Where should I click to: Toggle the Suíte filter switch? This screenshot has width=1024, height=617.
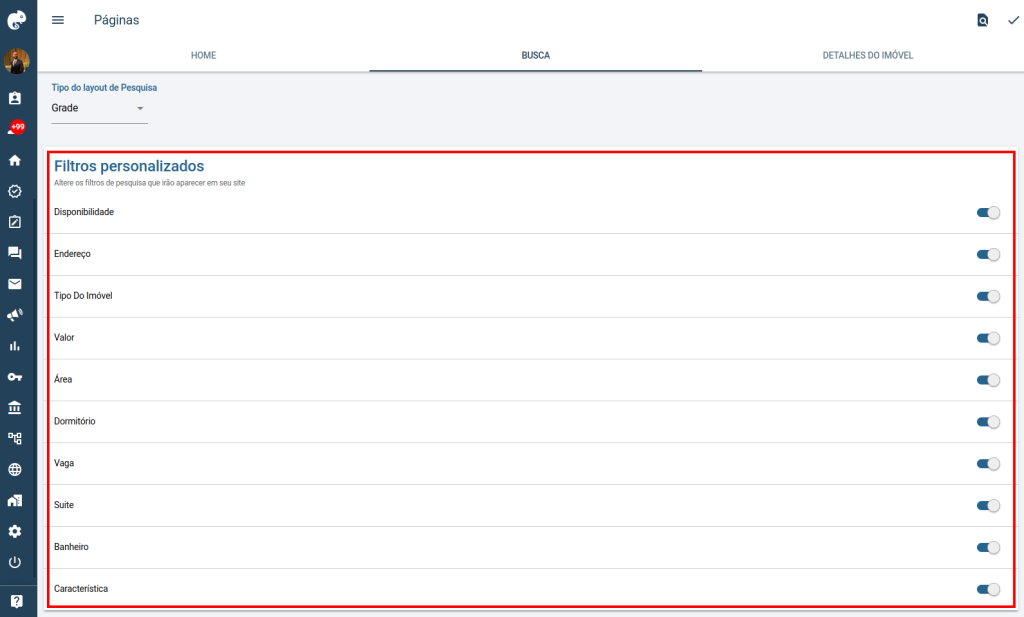pos(988,505)
